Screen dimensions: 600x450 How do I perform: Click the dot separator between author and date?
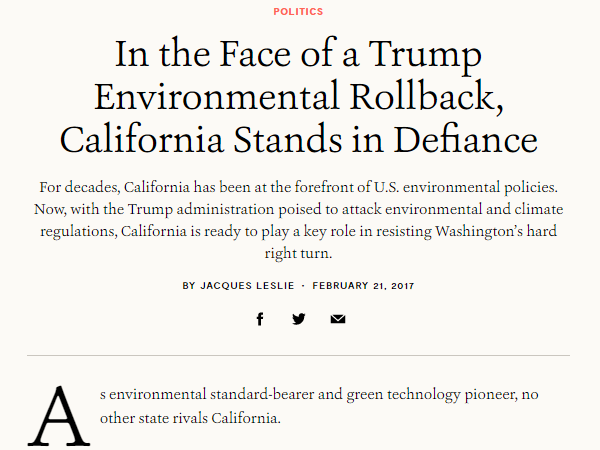pyautogui.click(x=303, y=285)
